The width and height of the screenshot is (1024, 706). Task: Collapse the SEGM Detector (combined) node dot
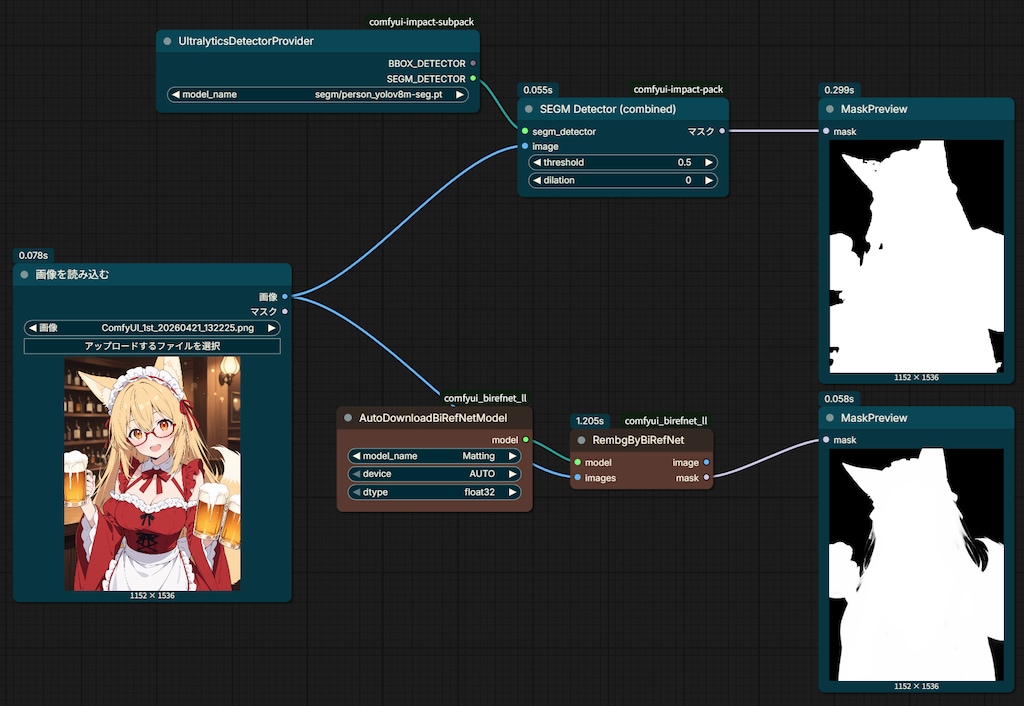[528, 109]
